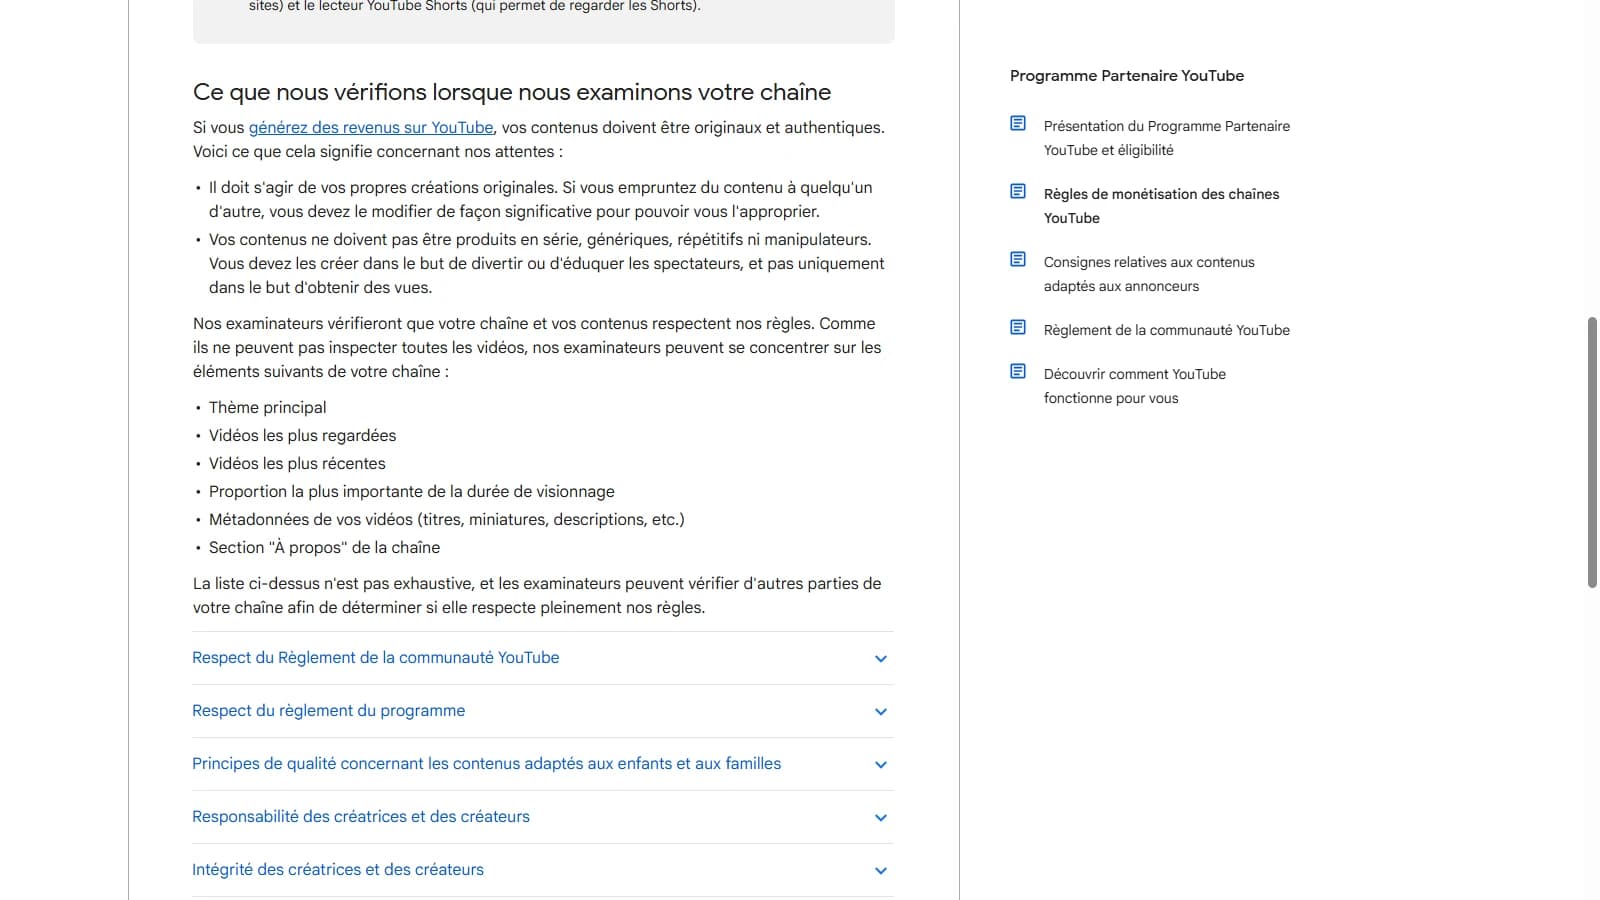Click the article icon beside 'Présentation du Programme Partenaire'
The width and height of the screenshot is (1600, 900).
1018,123
